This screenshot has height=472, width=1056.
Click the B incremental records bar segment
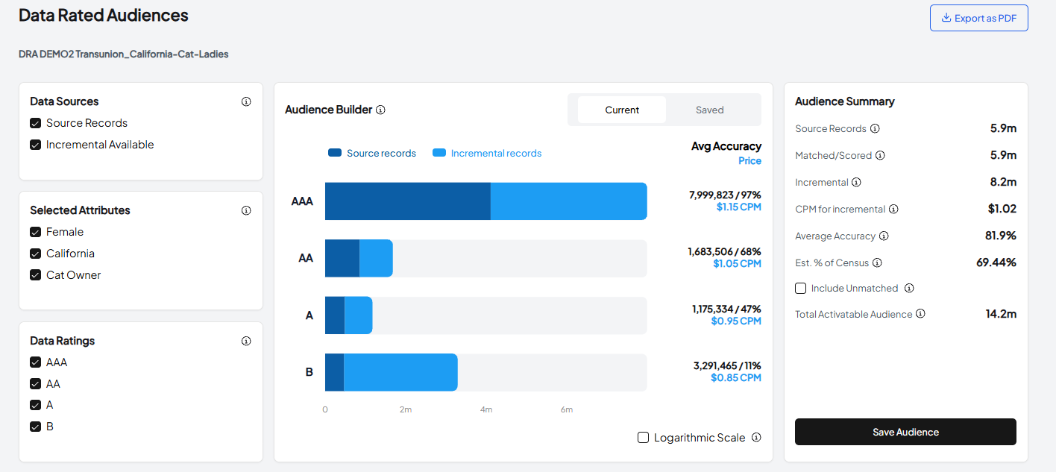pos(401,372)
